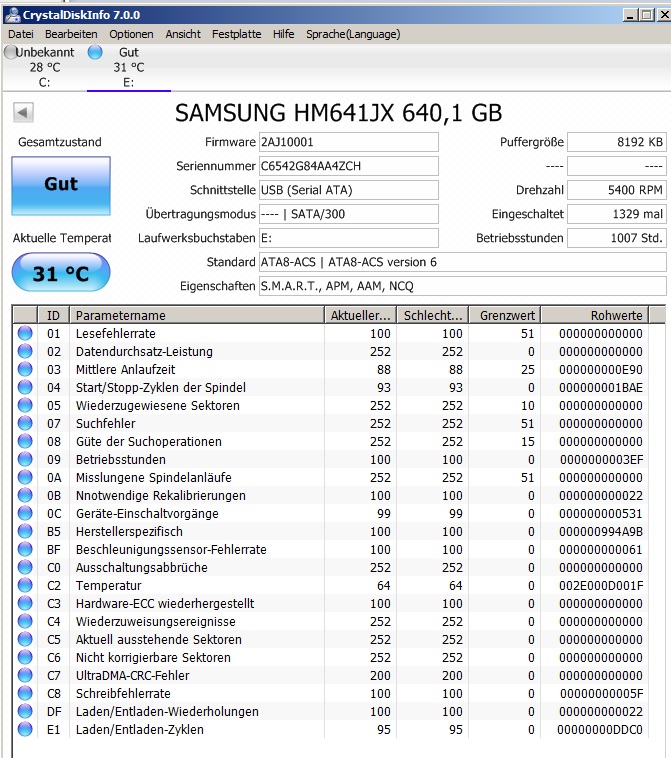
Task: Click status orb of Start/Stopp-Zyklen der Spindel row
Action: (x=25, y=387)
